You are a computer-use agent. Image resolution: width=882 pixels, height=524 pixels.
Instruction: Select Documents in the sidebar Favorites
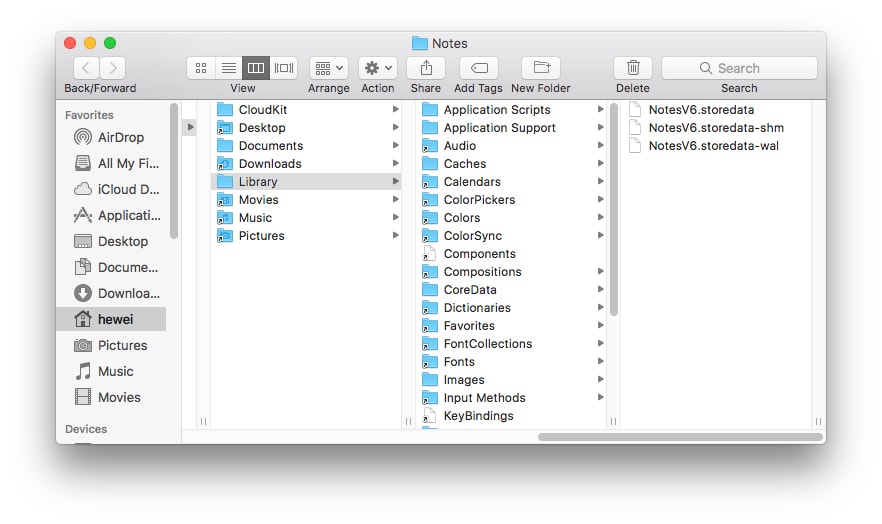pyautogui.click(x=110, y=267)
